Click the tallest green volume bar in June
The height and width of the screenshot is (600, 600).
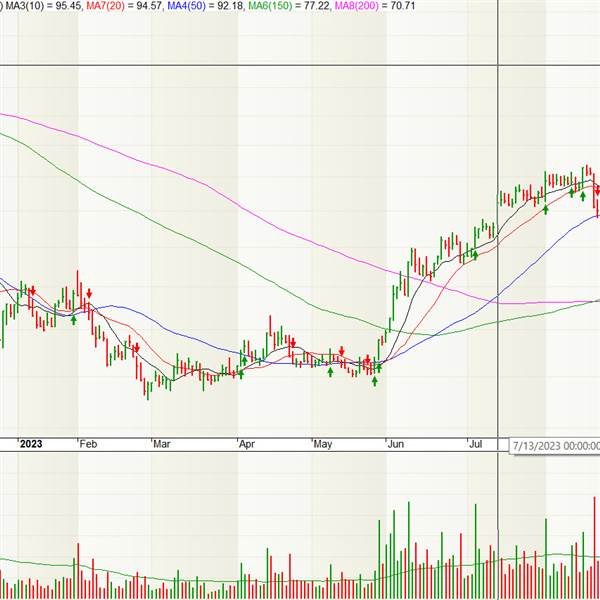pos(409,550)
